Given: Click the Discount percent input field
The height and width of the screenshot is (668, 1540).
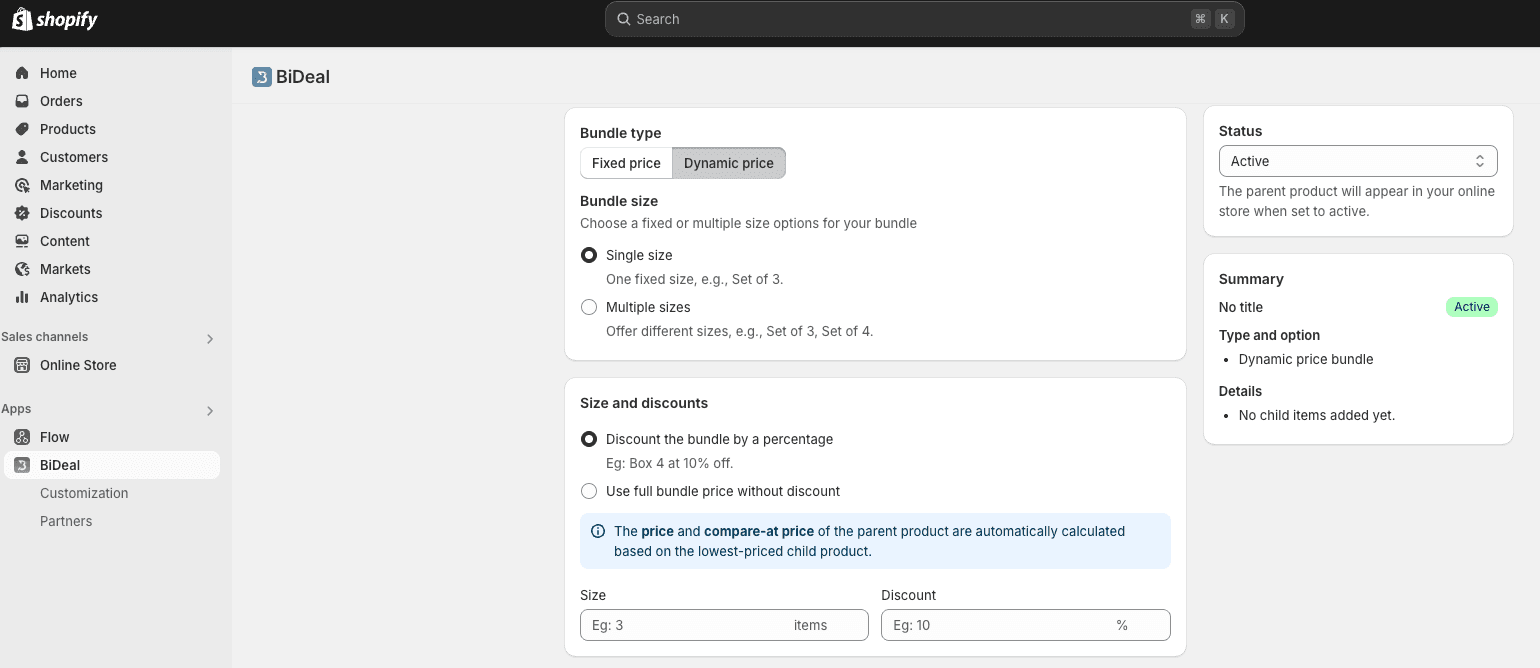Looking at the screenshot, I should coord(1025,625).
